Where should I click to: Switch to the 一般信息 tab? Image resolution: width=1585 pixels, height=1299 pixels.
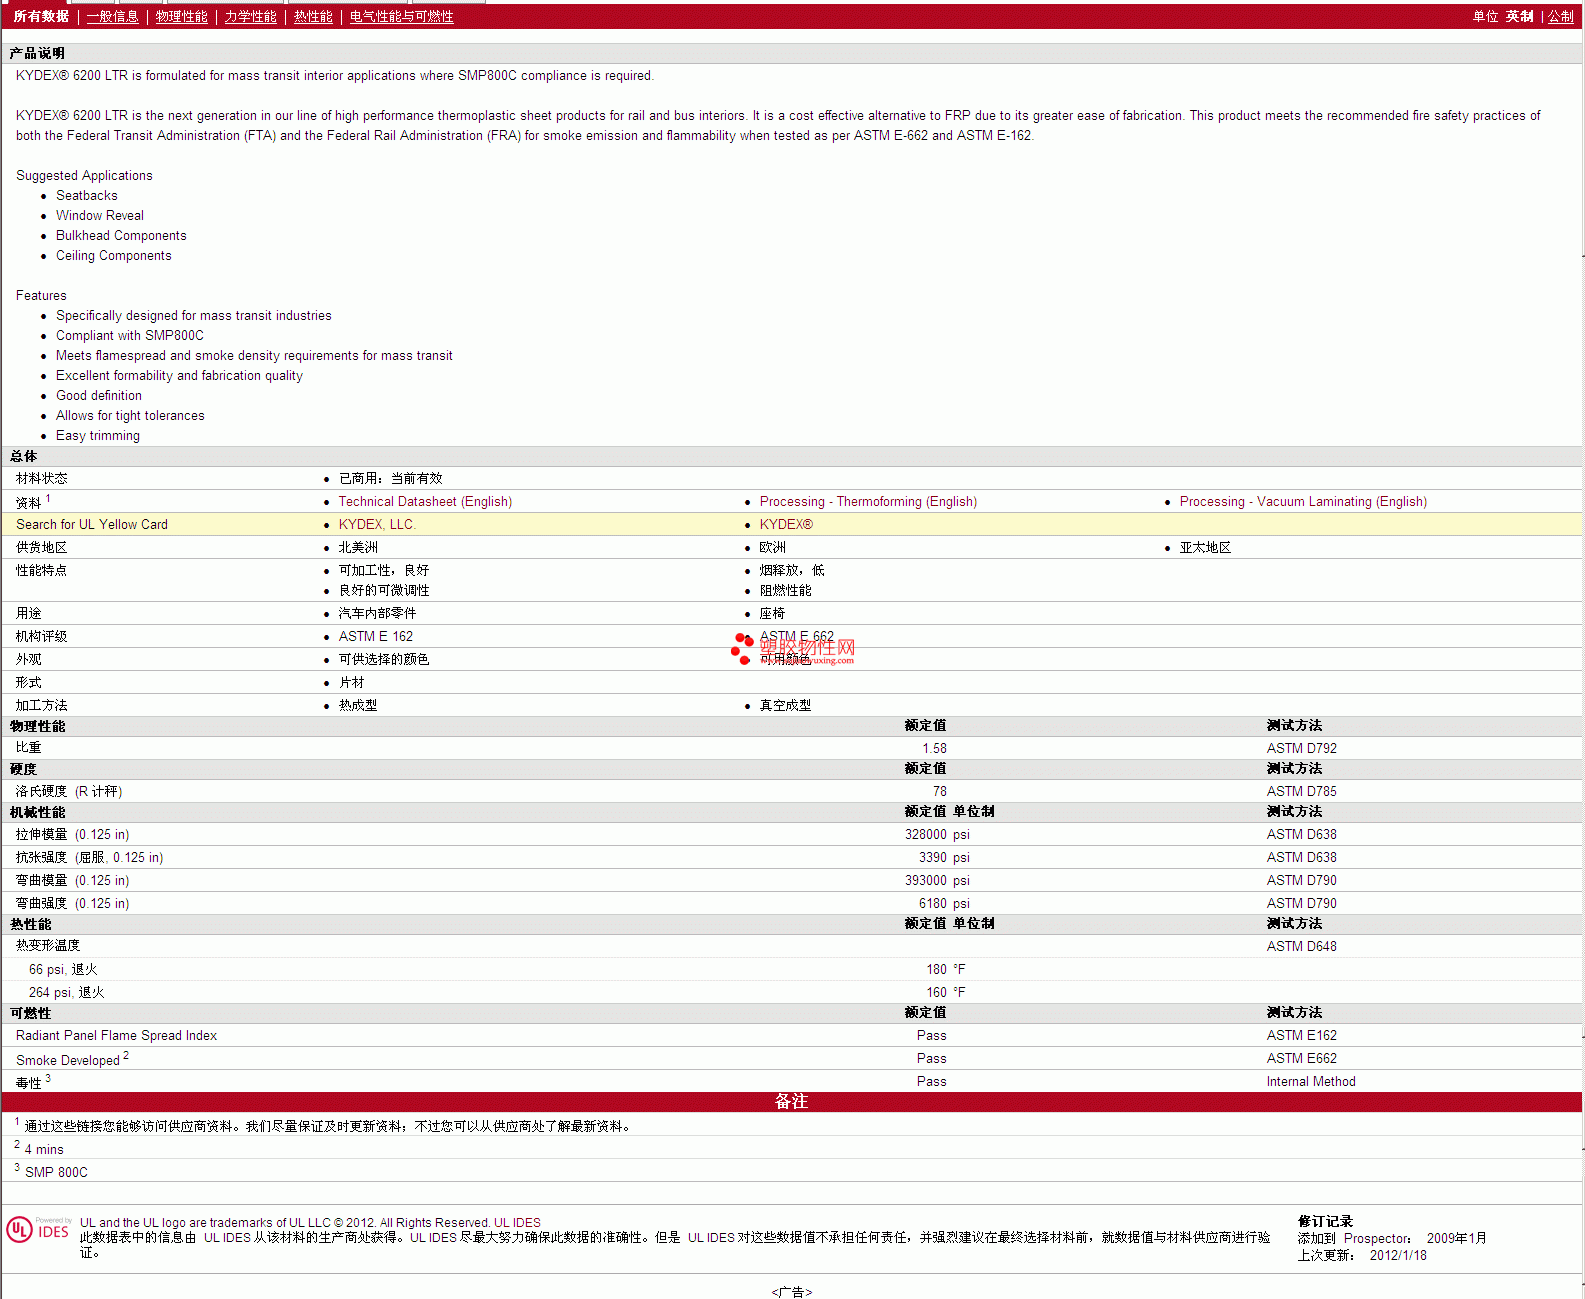(x=112, y=17)
